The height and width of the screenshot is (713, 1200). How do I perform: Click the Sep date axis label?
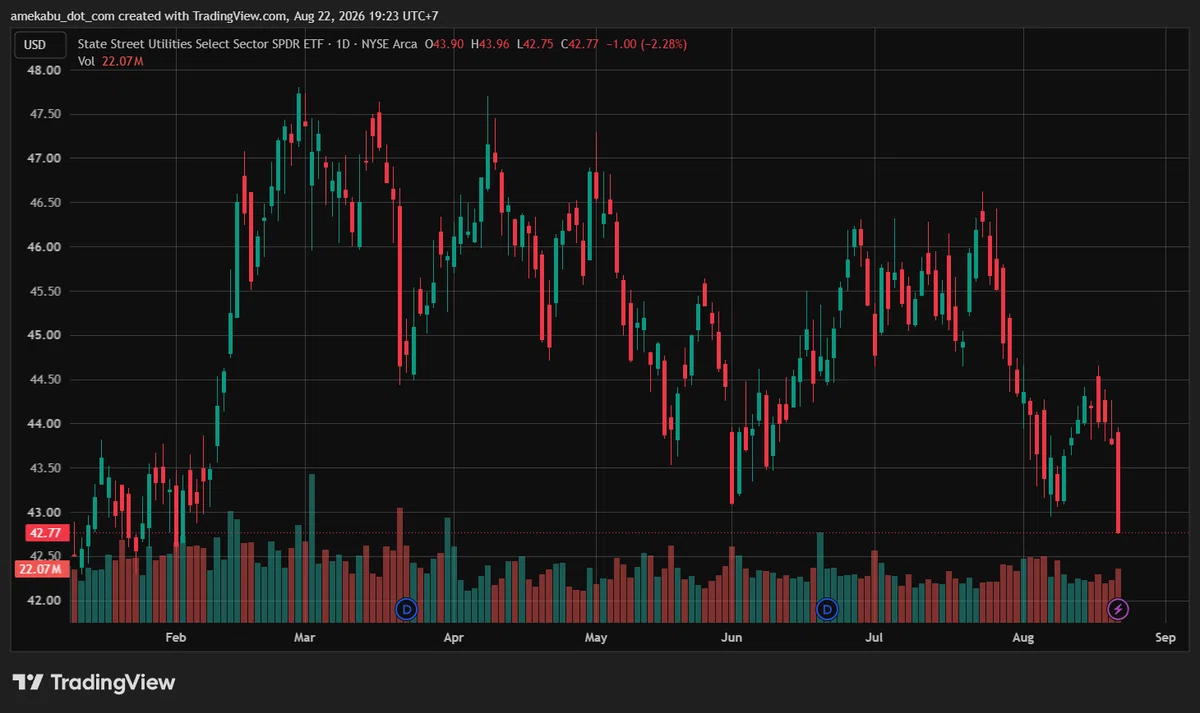click(x=1164, y=637)
